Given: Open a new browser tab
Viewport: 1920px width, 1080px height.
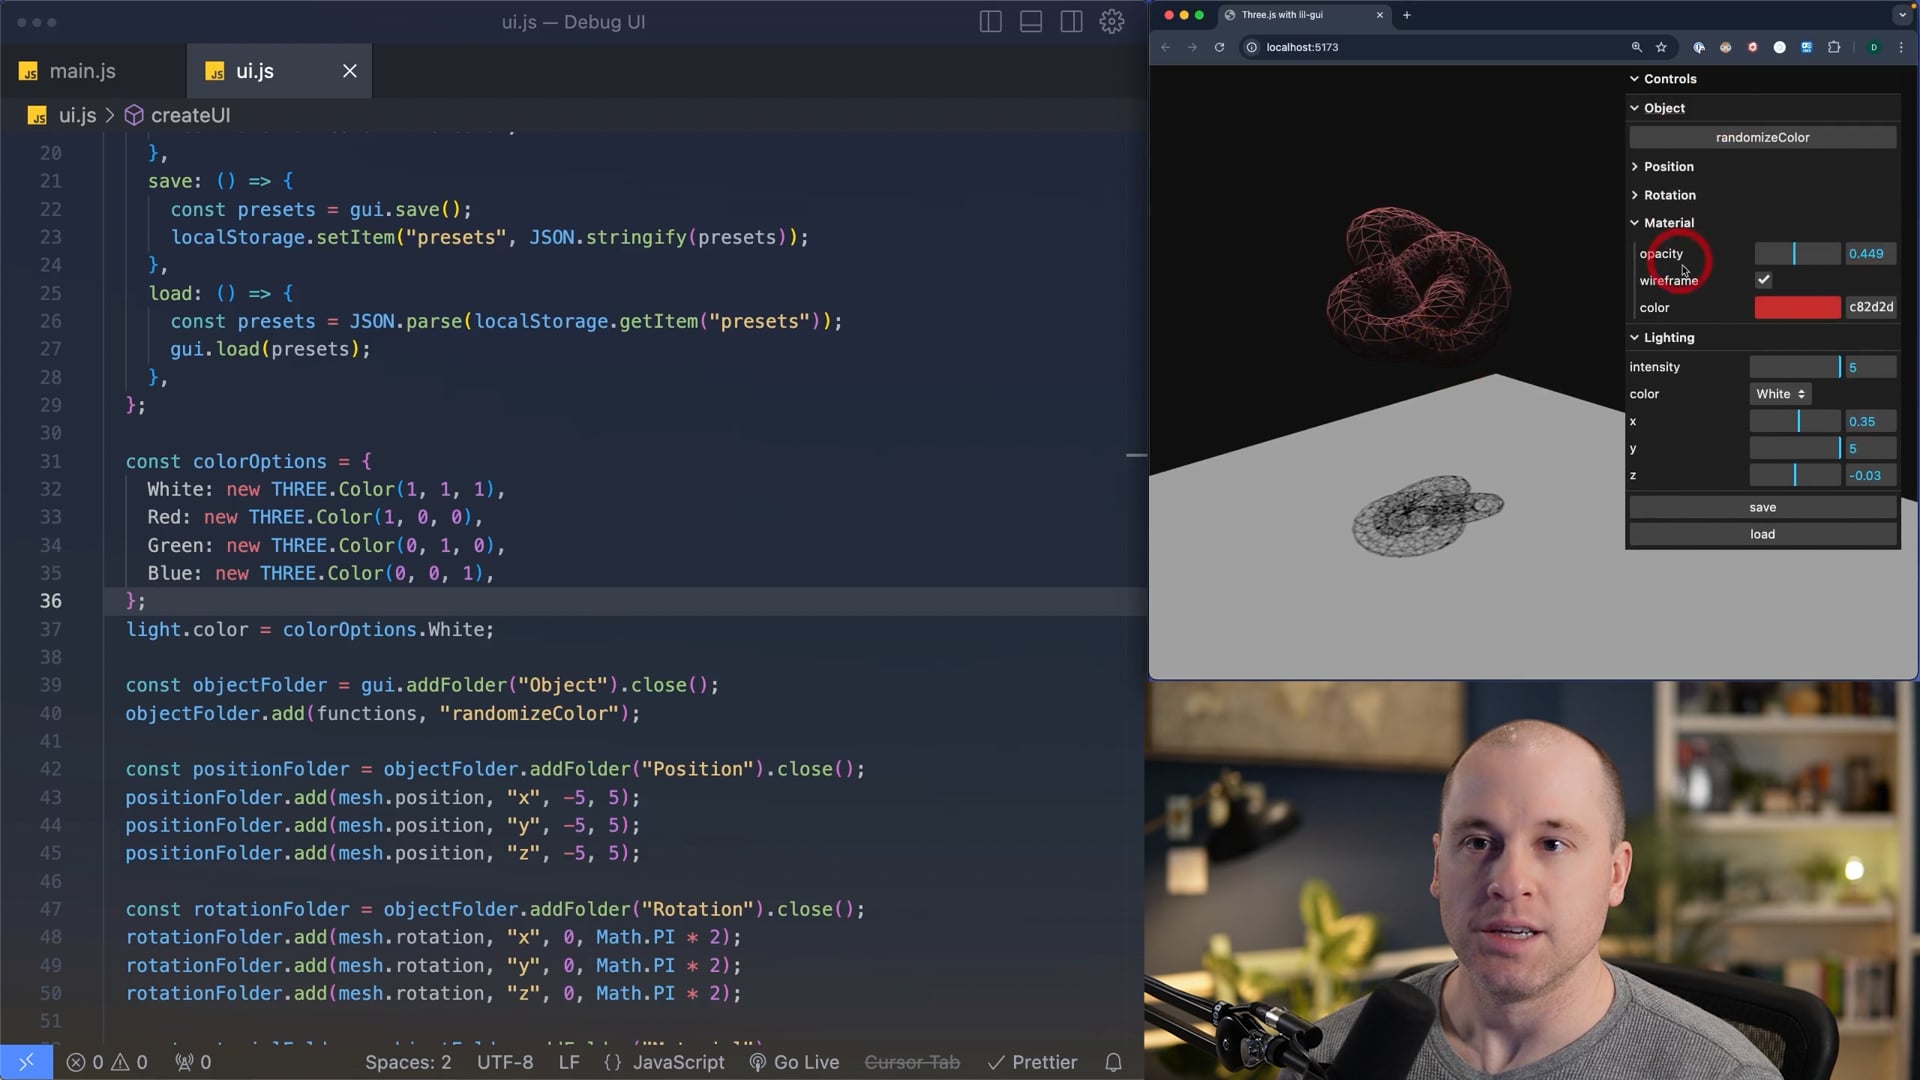Looking at the screenshot, I should point(1407,15).
